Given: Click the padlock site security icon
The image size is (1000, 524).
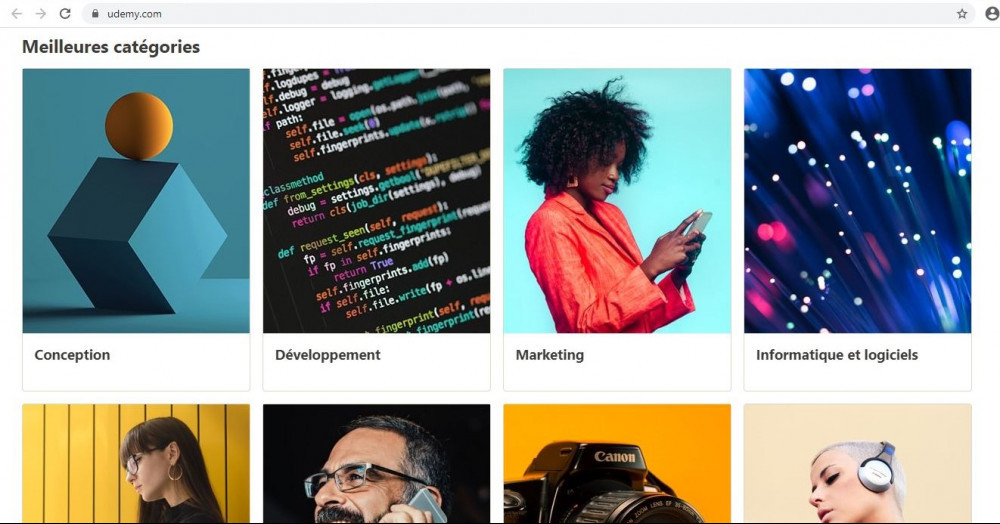Looking at the screenshot, I should click(x=96, y=13).
